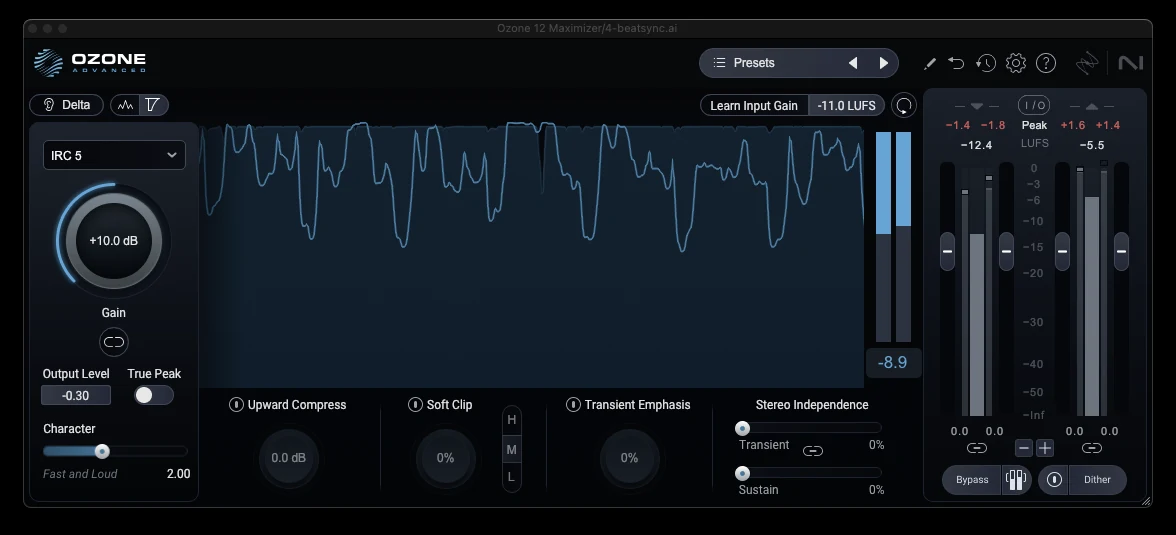Go to the next preset arrow
This screenshot has width=1176, height=535.
(x=884, y=63)
